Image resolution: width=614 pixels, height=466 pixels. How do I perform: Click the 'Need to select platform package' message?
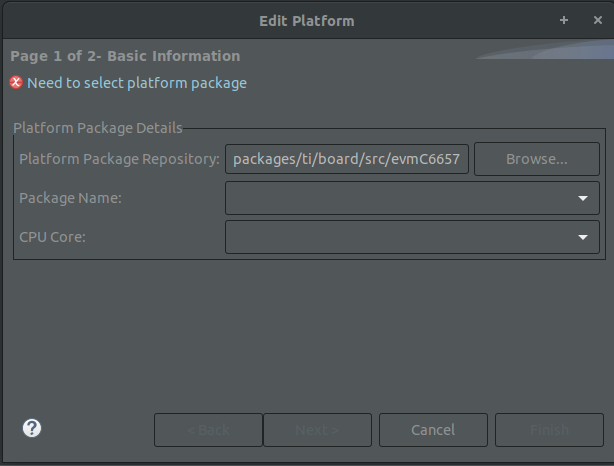pyautogui.click(x=137, y=83)
